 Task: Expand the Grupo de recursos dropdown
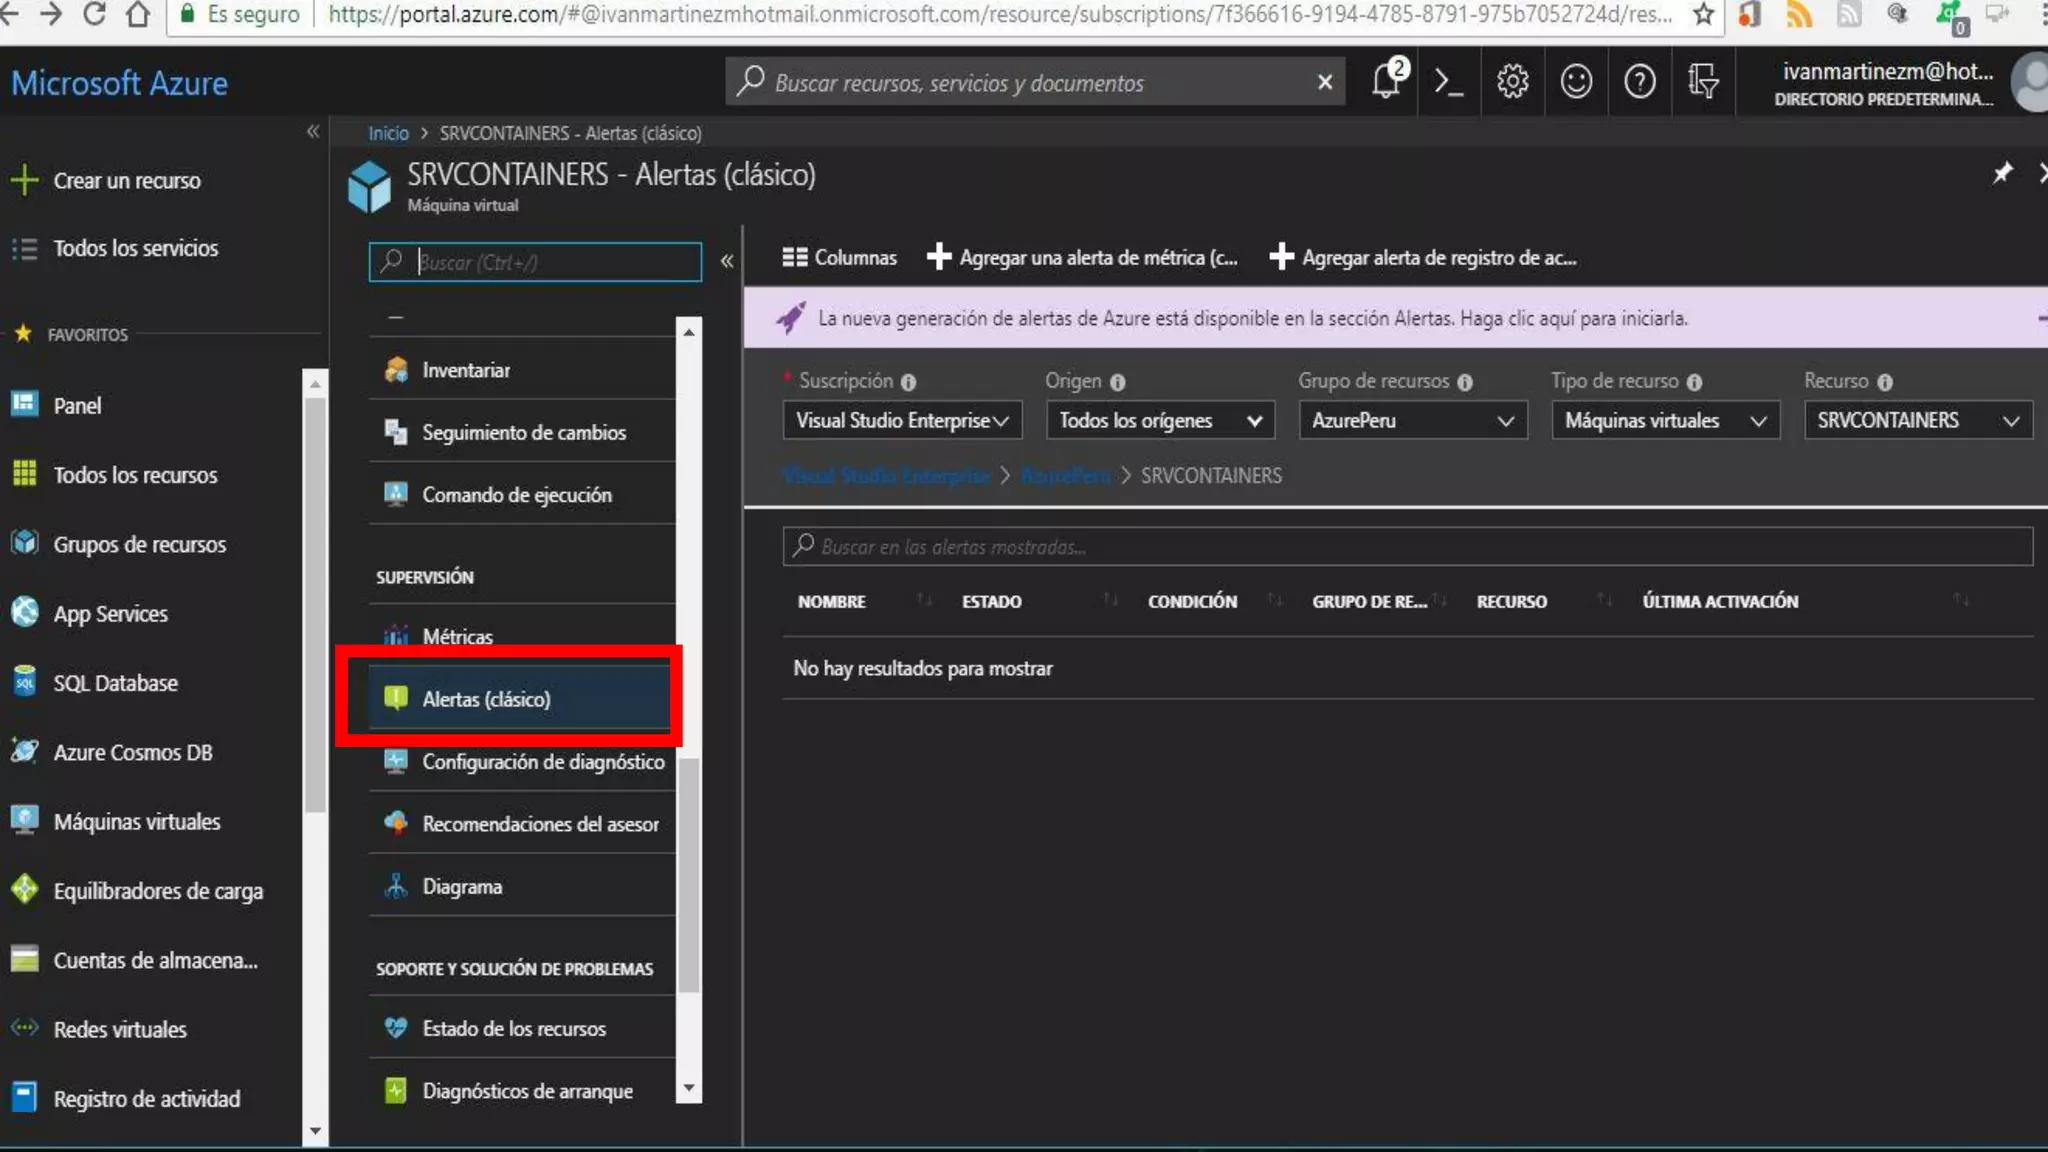[1412, 420]
